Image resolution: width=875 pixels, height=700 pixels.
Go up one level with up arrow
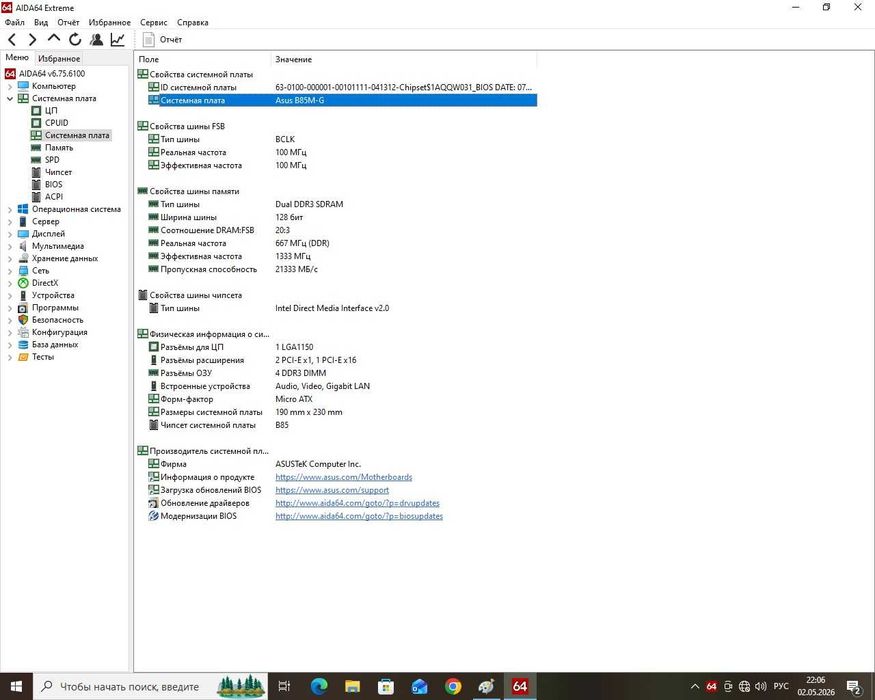tap(54, 39)
